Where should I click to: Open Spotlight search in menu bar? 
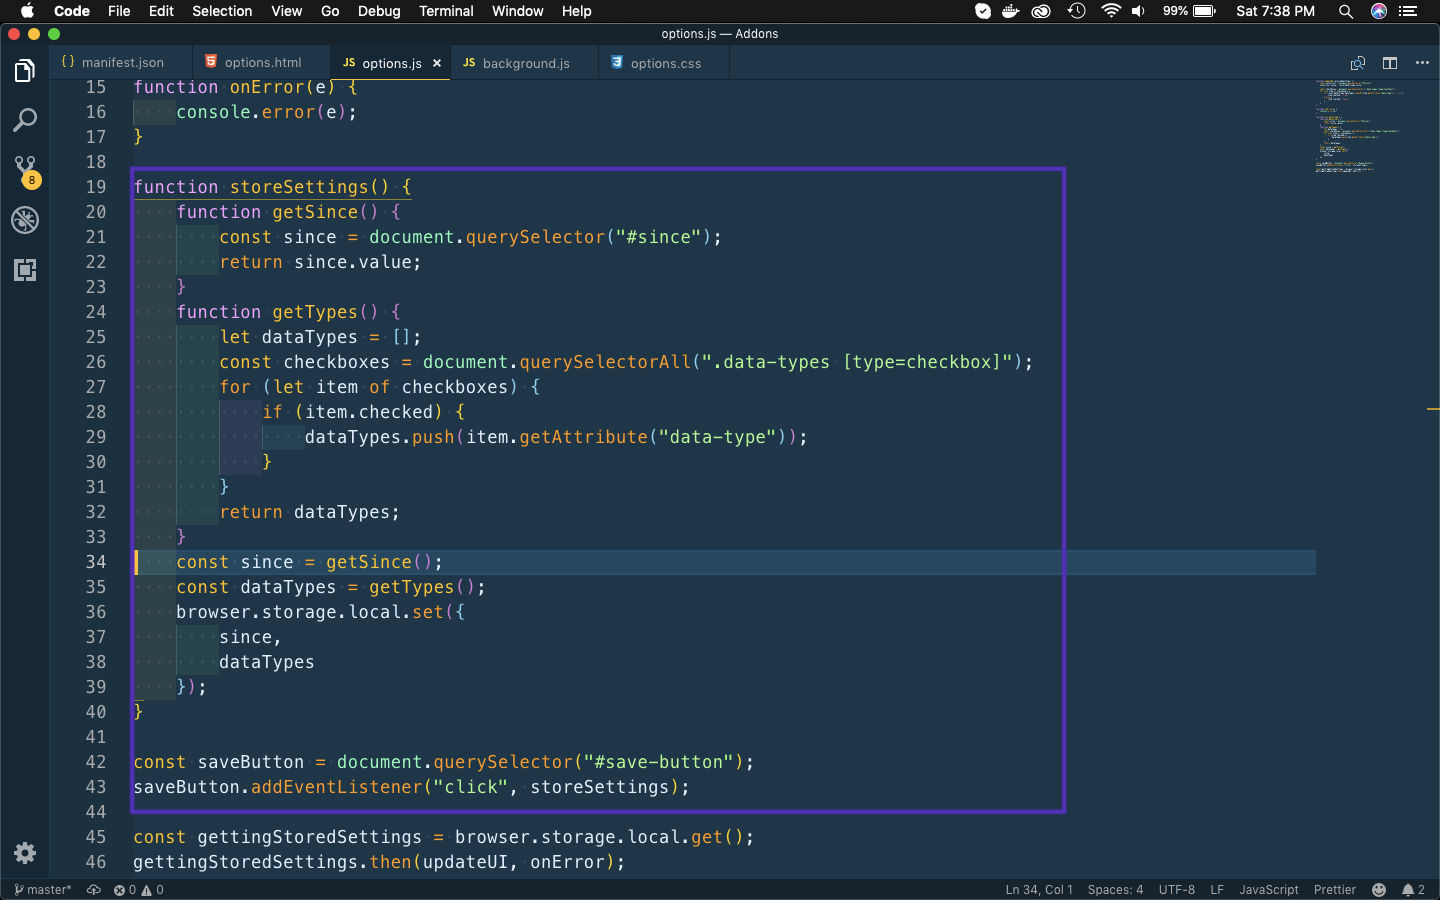tap(1346, 11)
